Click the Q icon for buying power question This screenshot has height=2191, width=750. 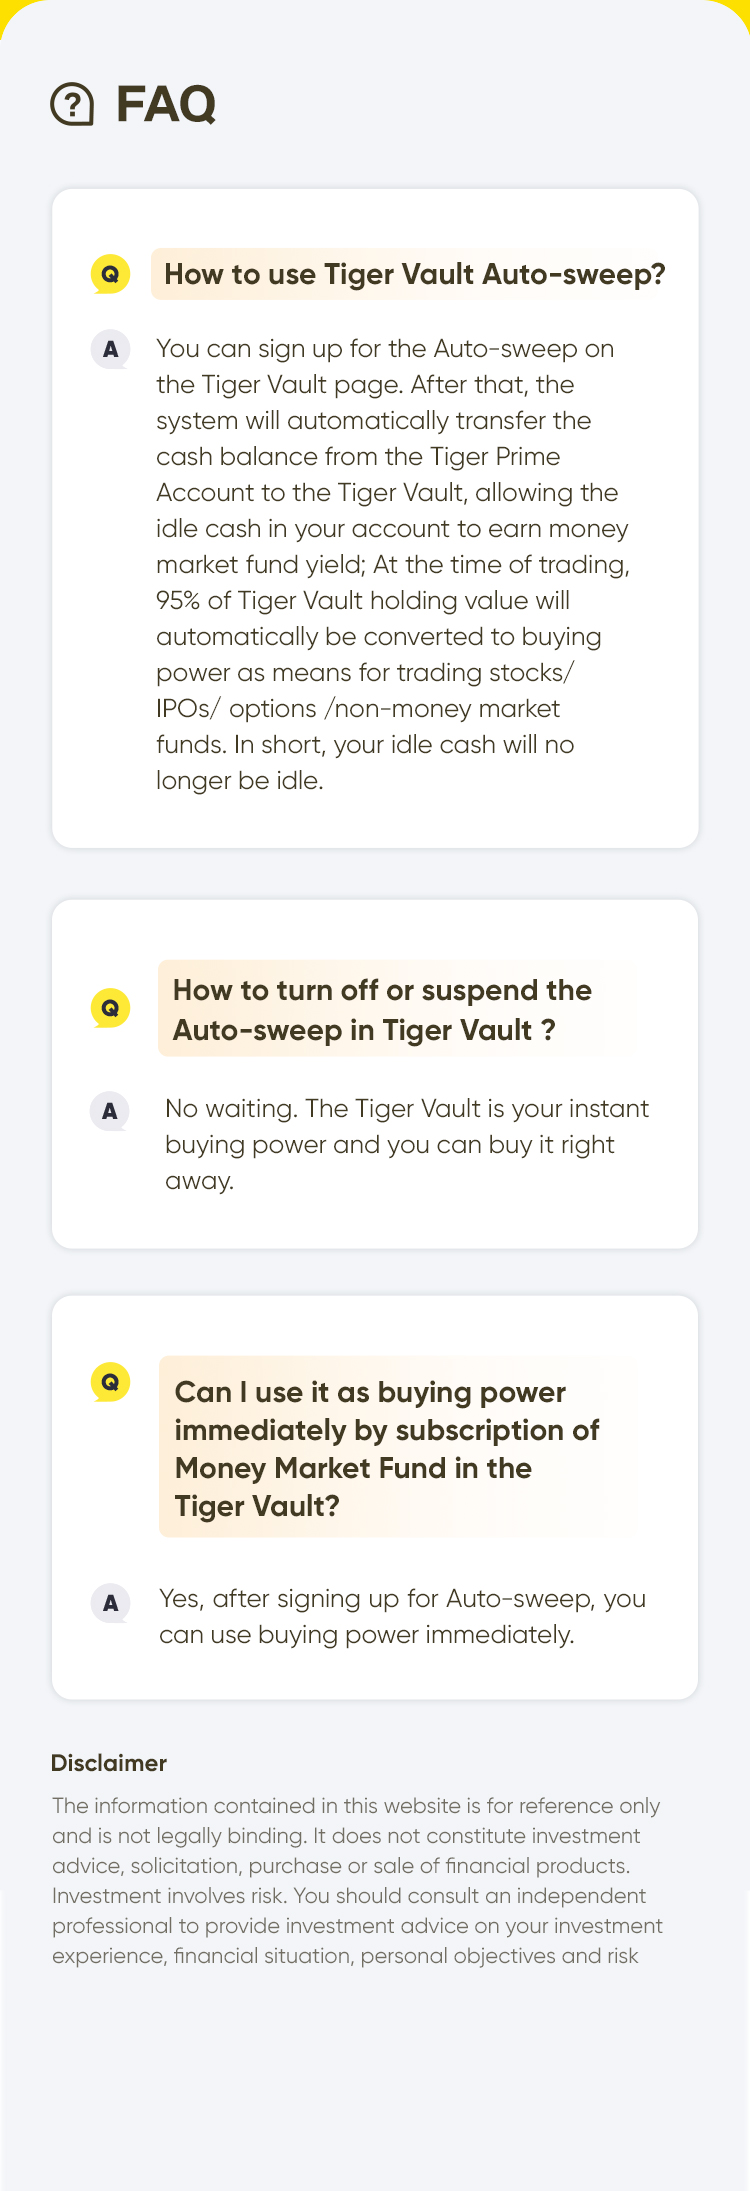(110, 1382)
